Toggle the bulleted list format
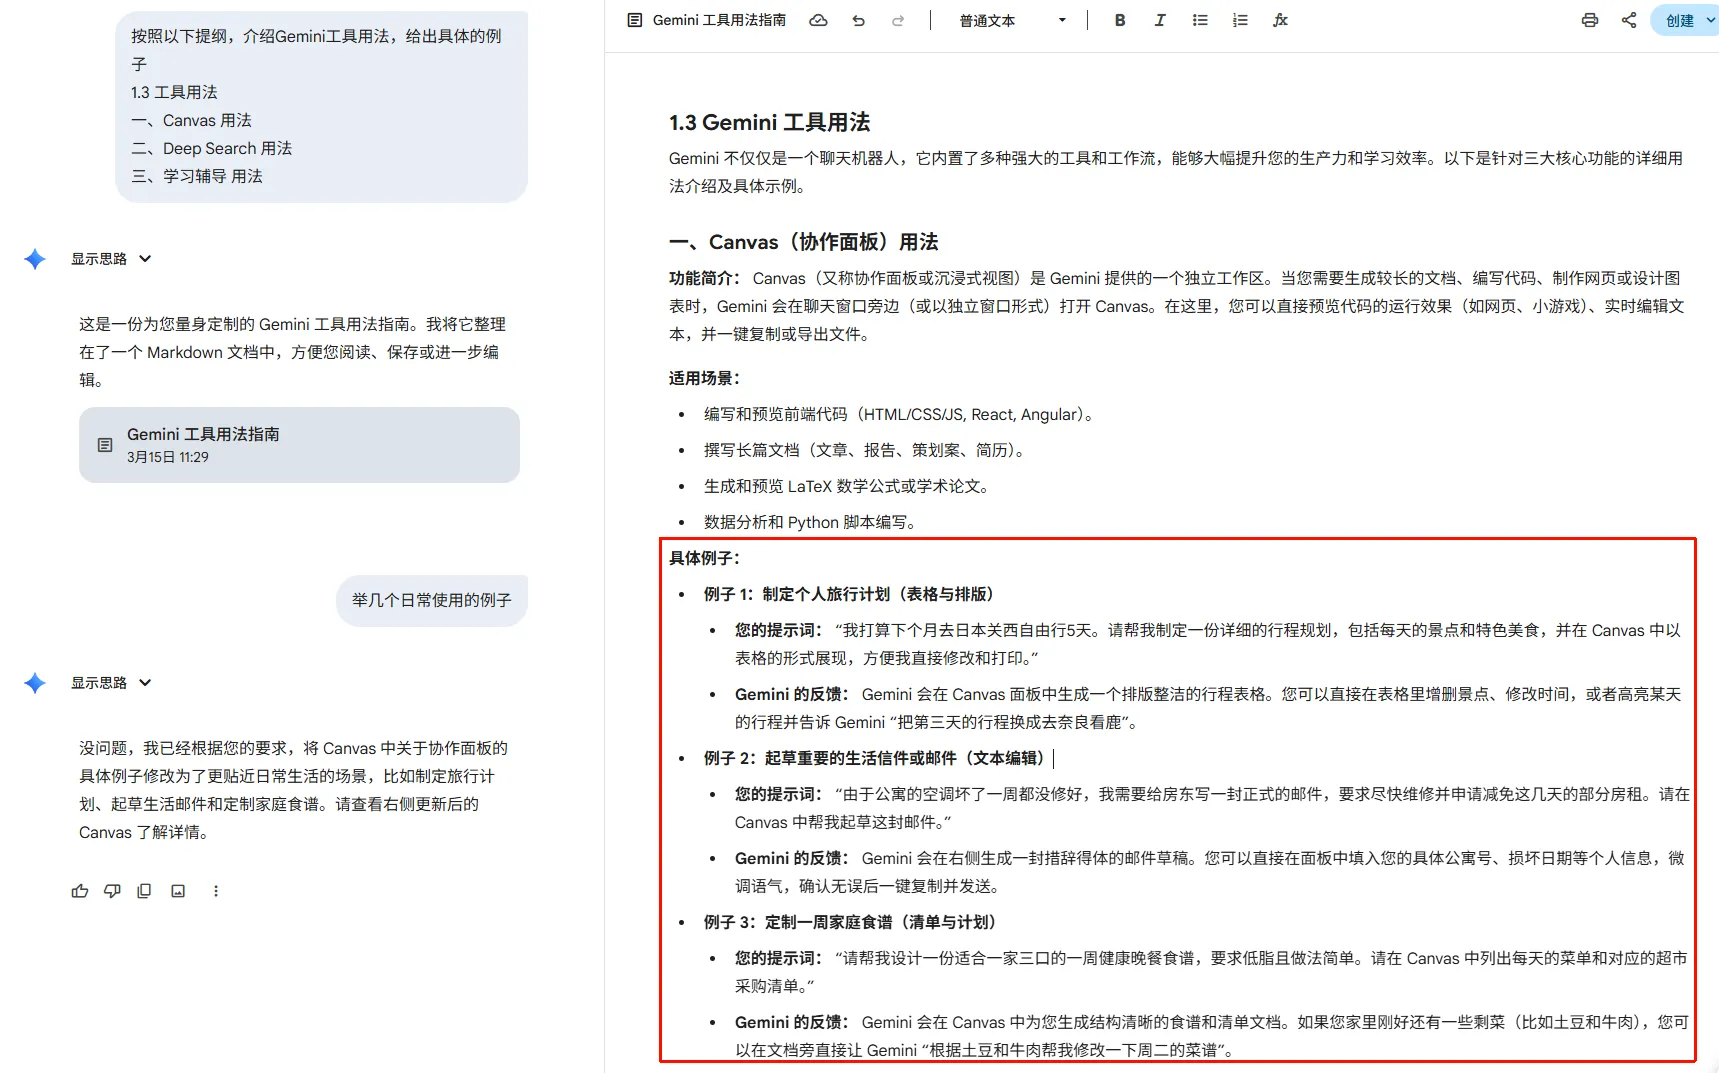This screenshot has height=1073, width=1719. (1200, 20)
